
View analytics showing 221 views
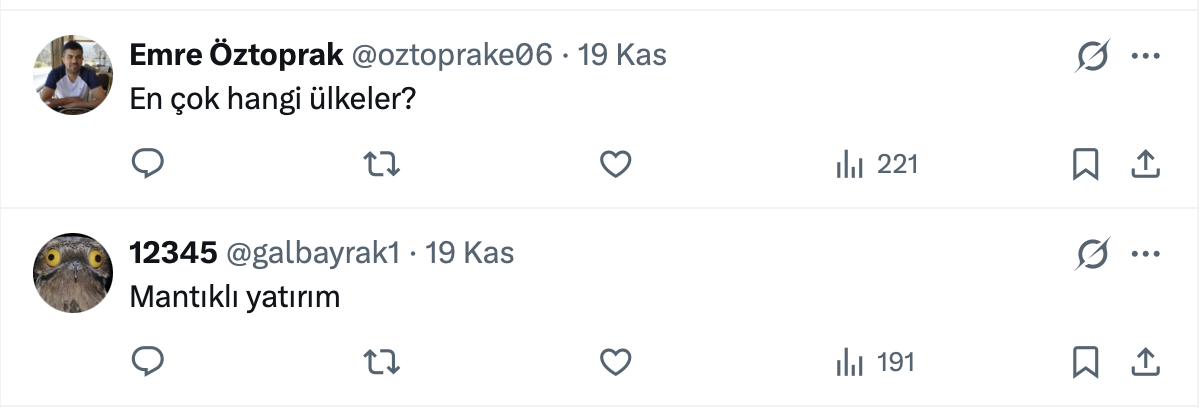[876, 164]
